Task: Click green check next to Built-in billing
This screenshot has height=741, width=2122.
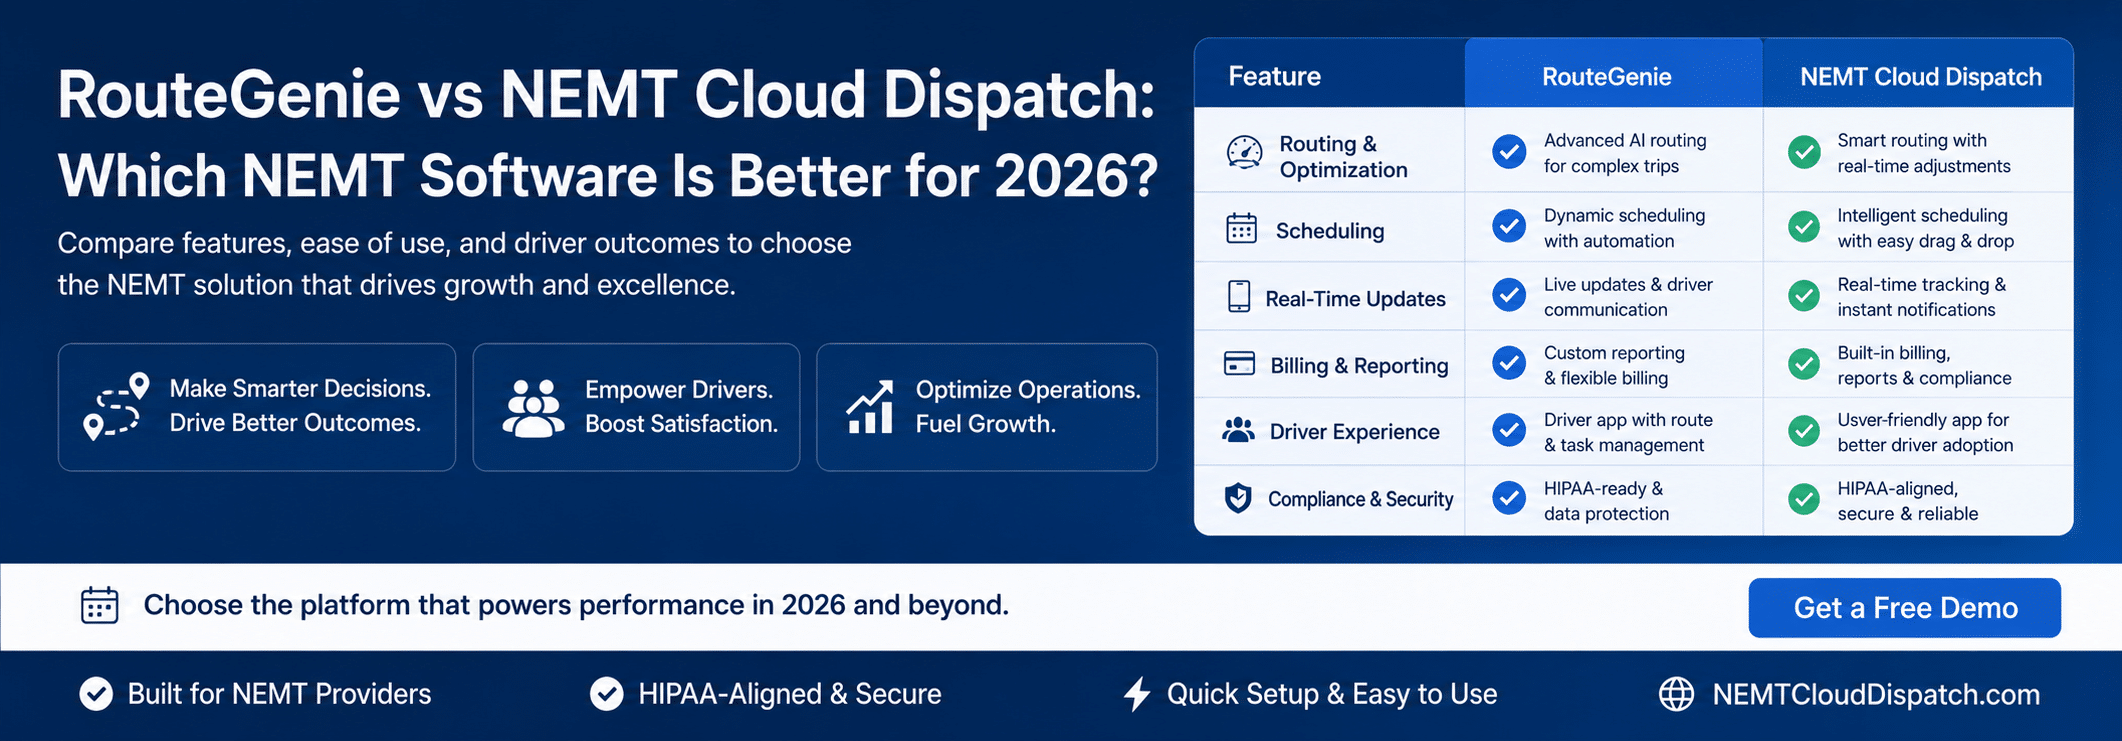Action: click(x=1804, y=363)
